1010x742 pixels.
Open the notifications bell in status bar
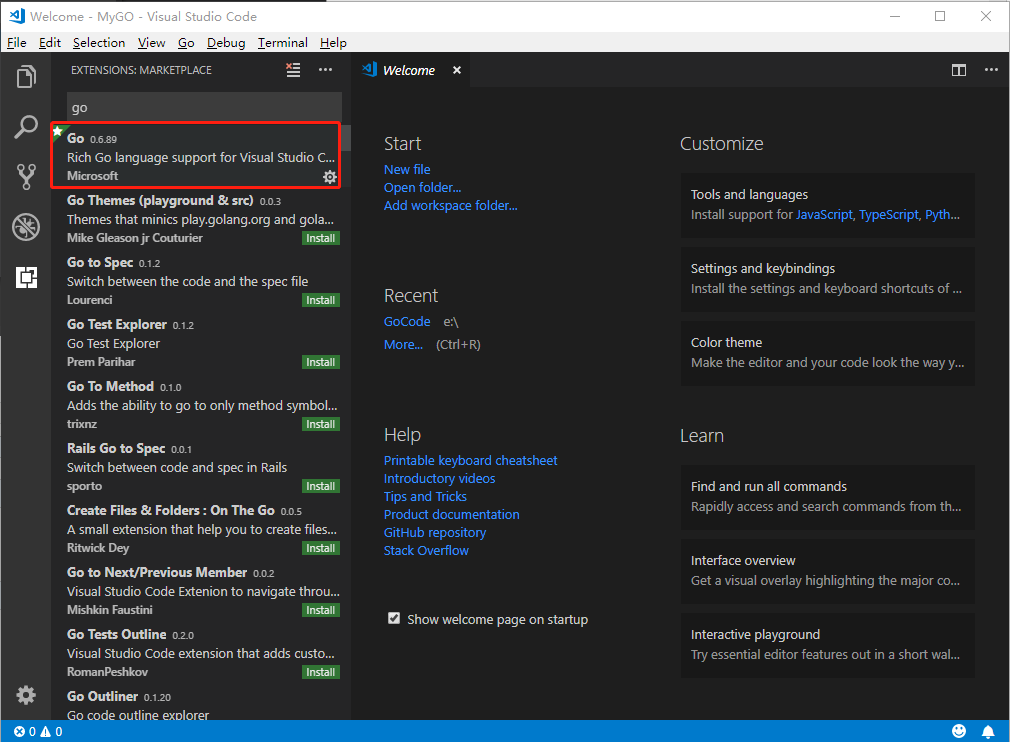(x=989, y=731)
